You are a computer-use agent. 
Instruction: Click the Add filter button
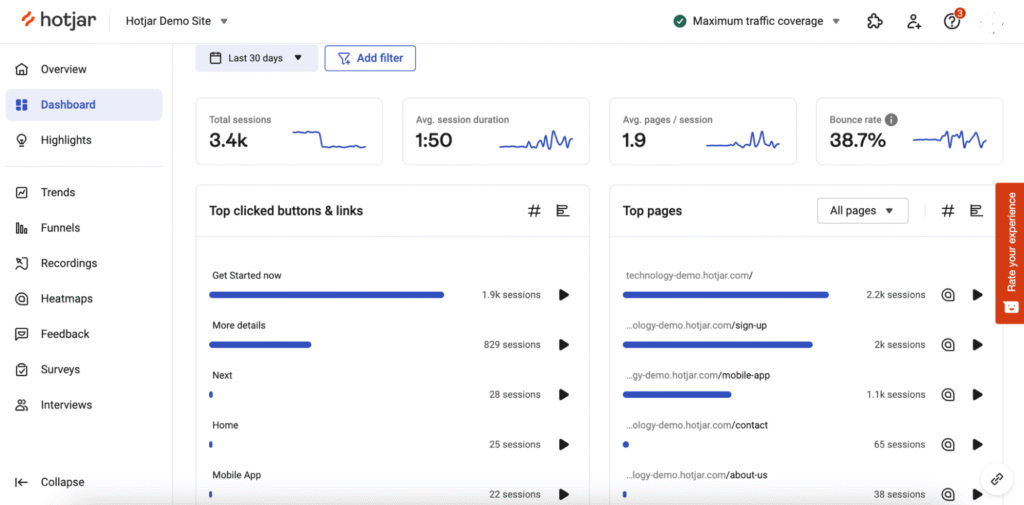(370, 58)
